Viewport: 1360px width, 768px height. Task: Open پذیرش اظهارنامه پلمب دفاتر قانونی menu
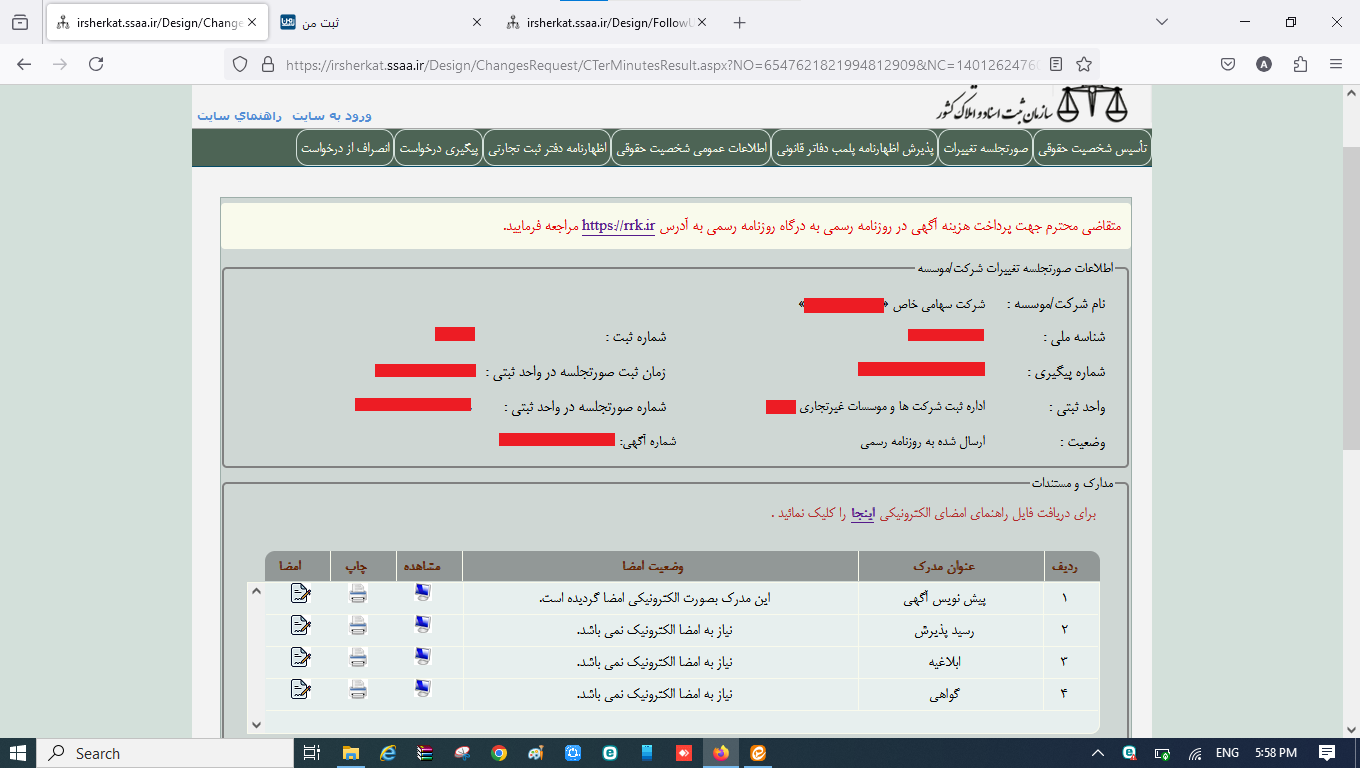click(x=855, y=148)
